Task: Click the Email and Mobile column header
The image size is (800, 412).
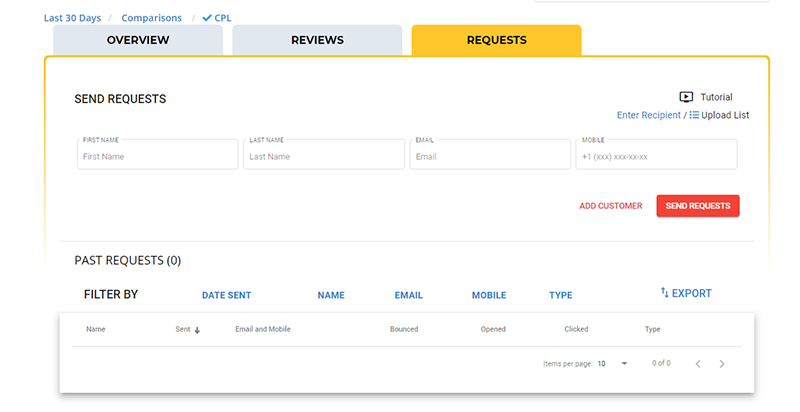Action: 263,329
